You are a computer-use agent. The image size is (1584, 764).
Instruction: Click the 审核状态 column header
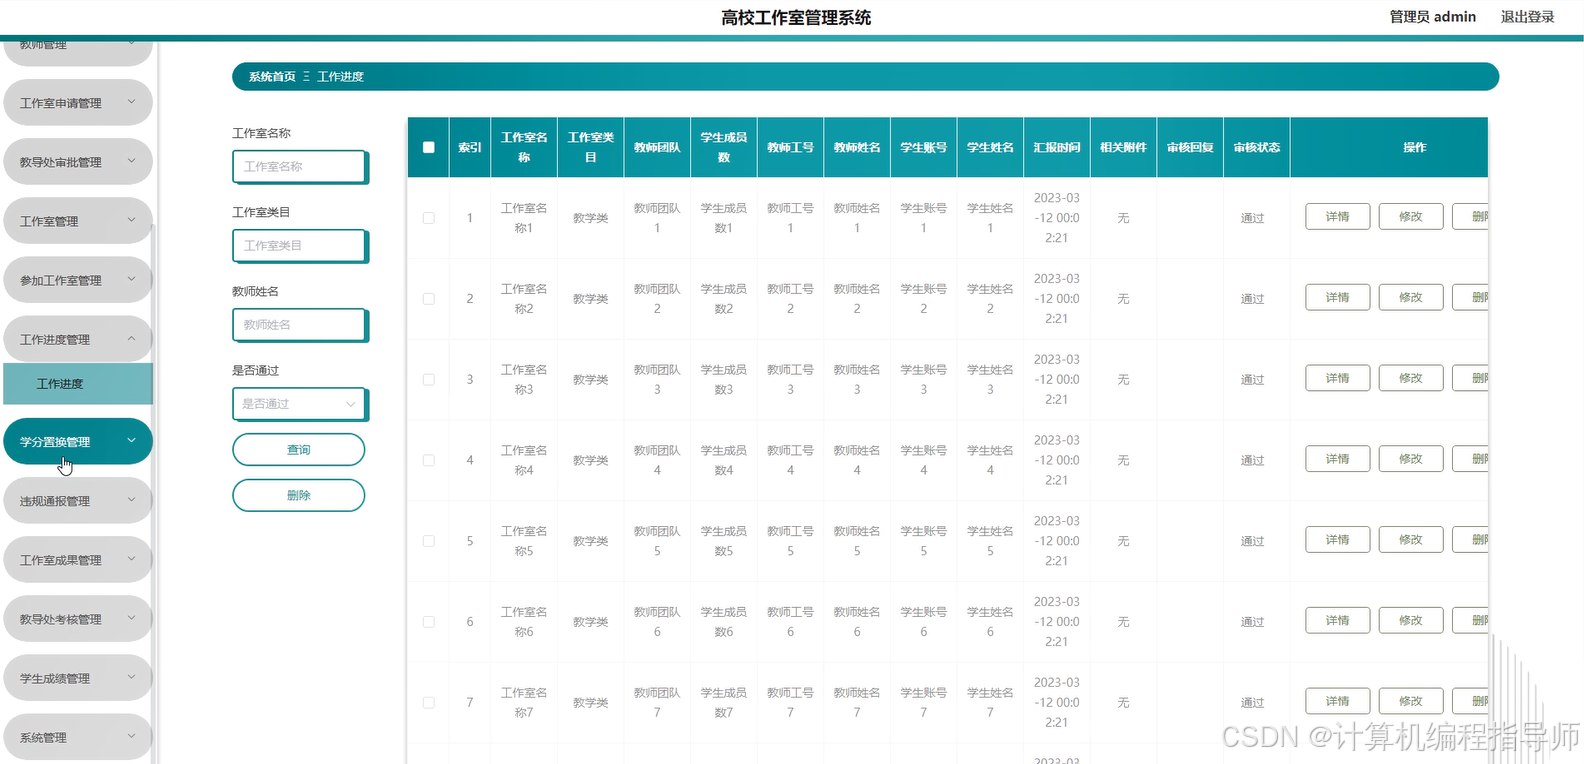(1257, 147)
